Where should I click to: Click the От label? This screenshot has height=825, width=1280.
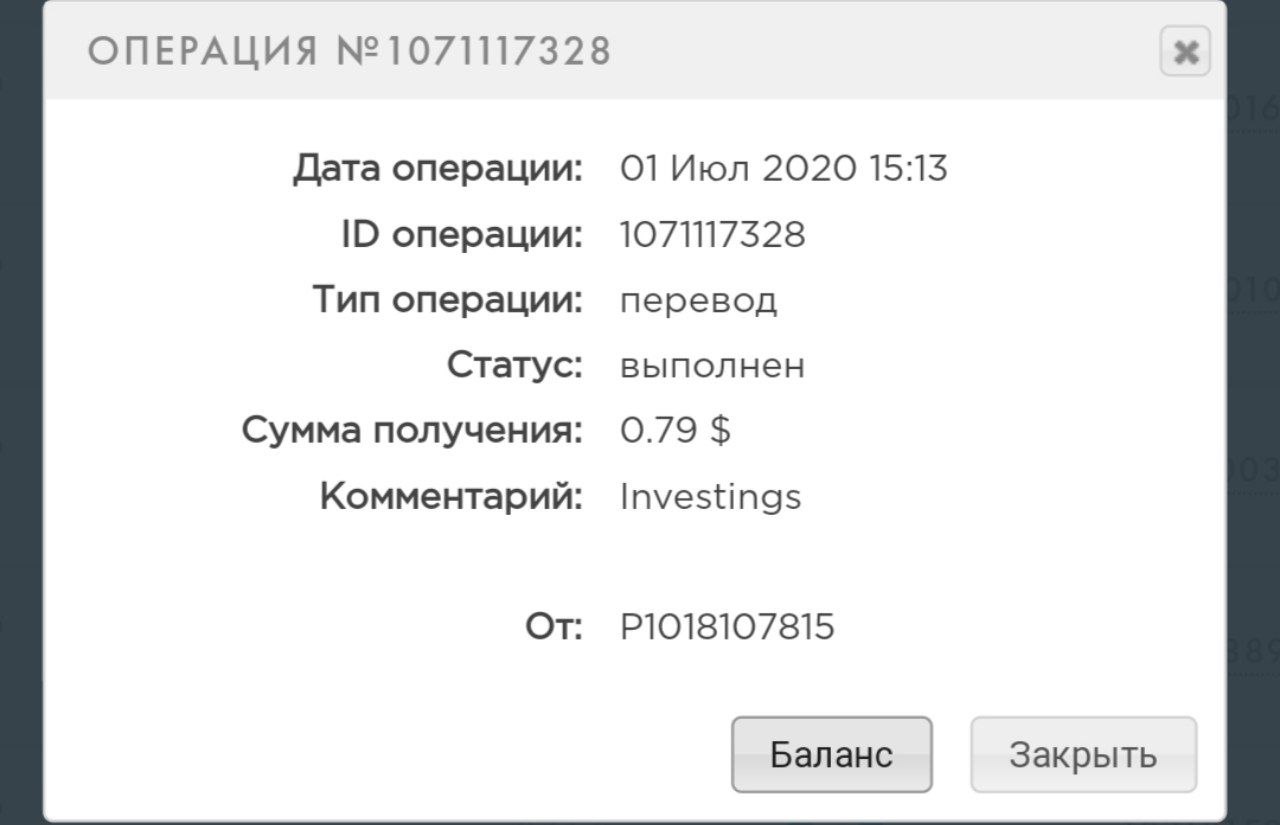coord(553,627)
